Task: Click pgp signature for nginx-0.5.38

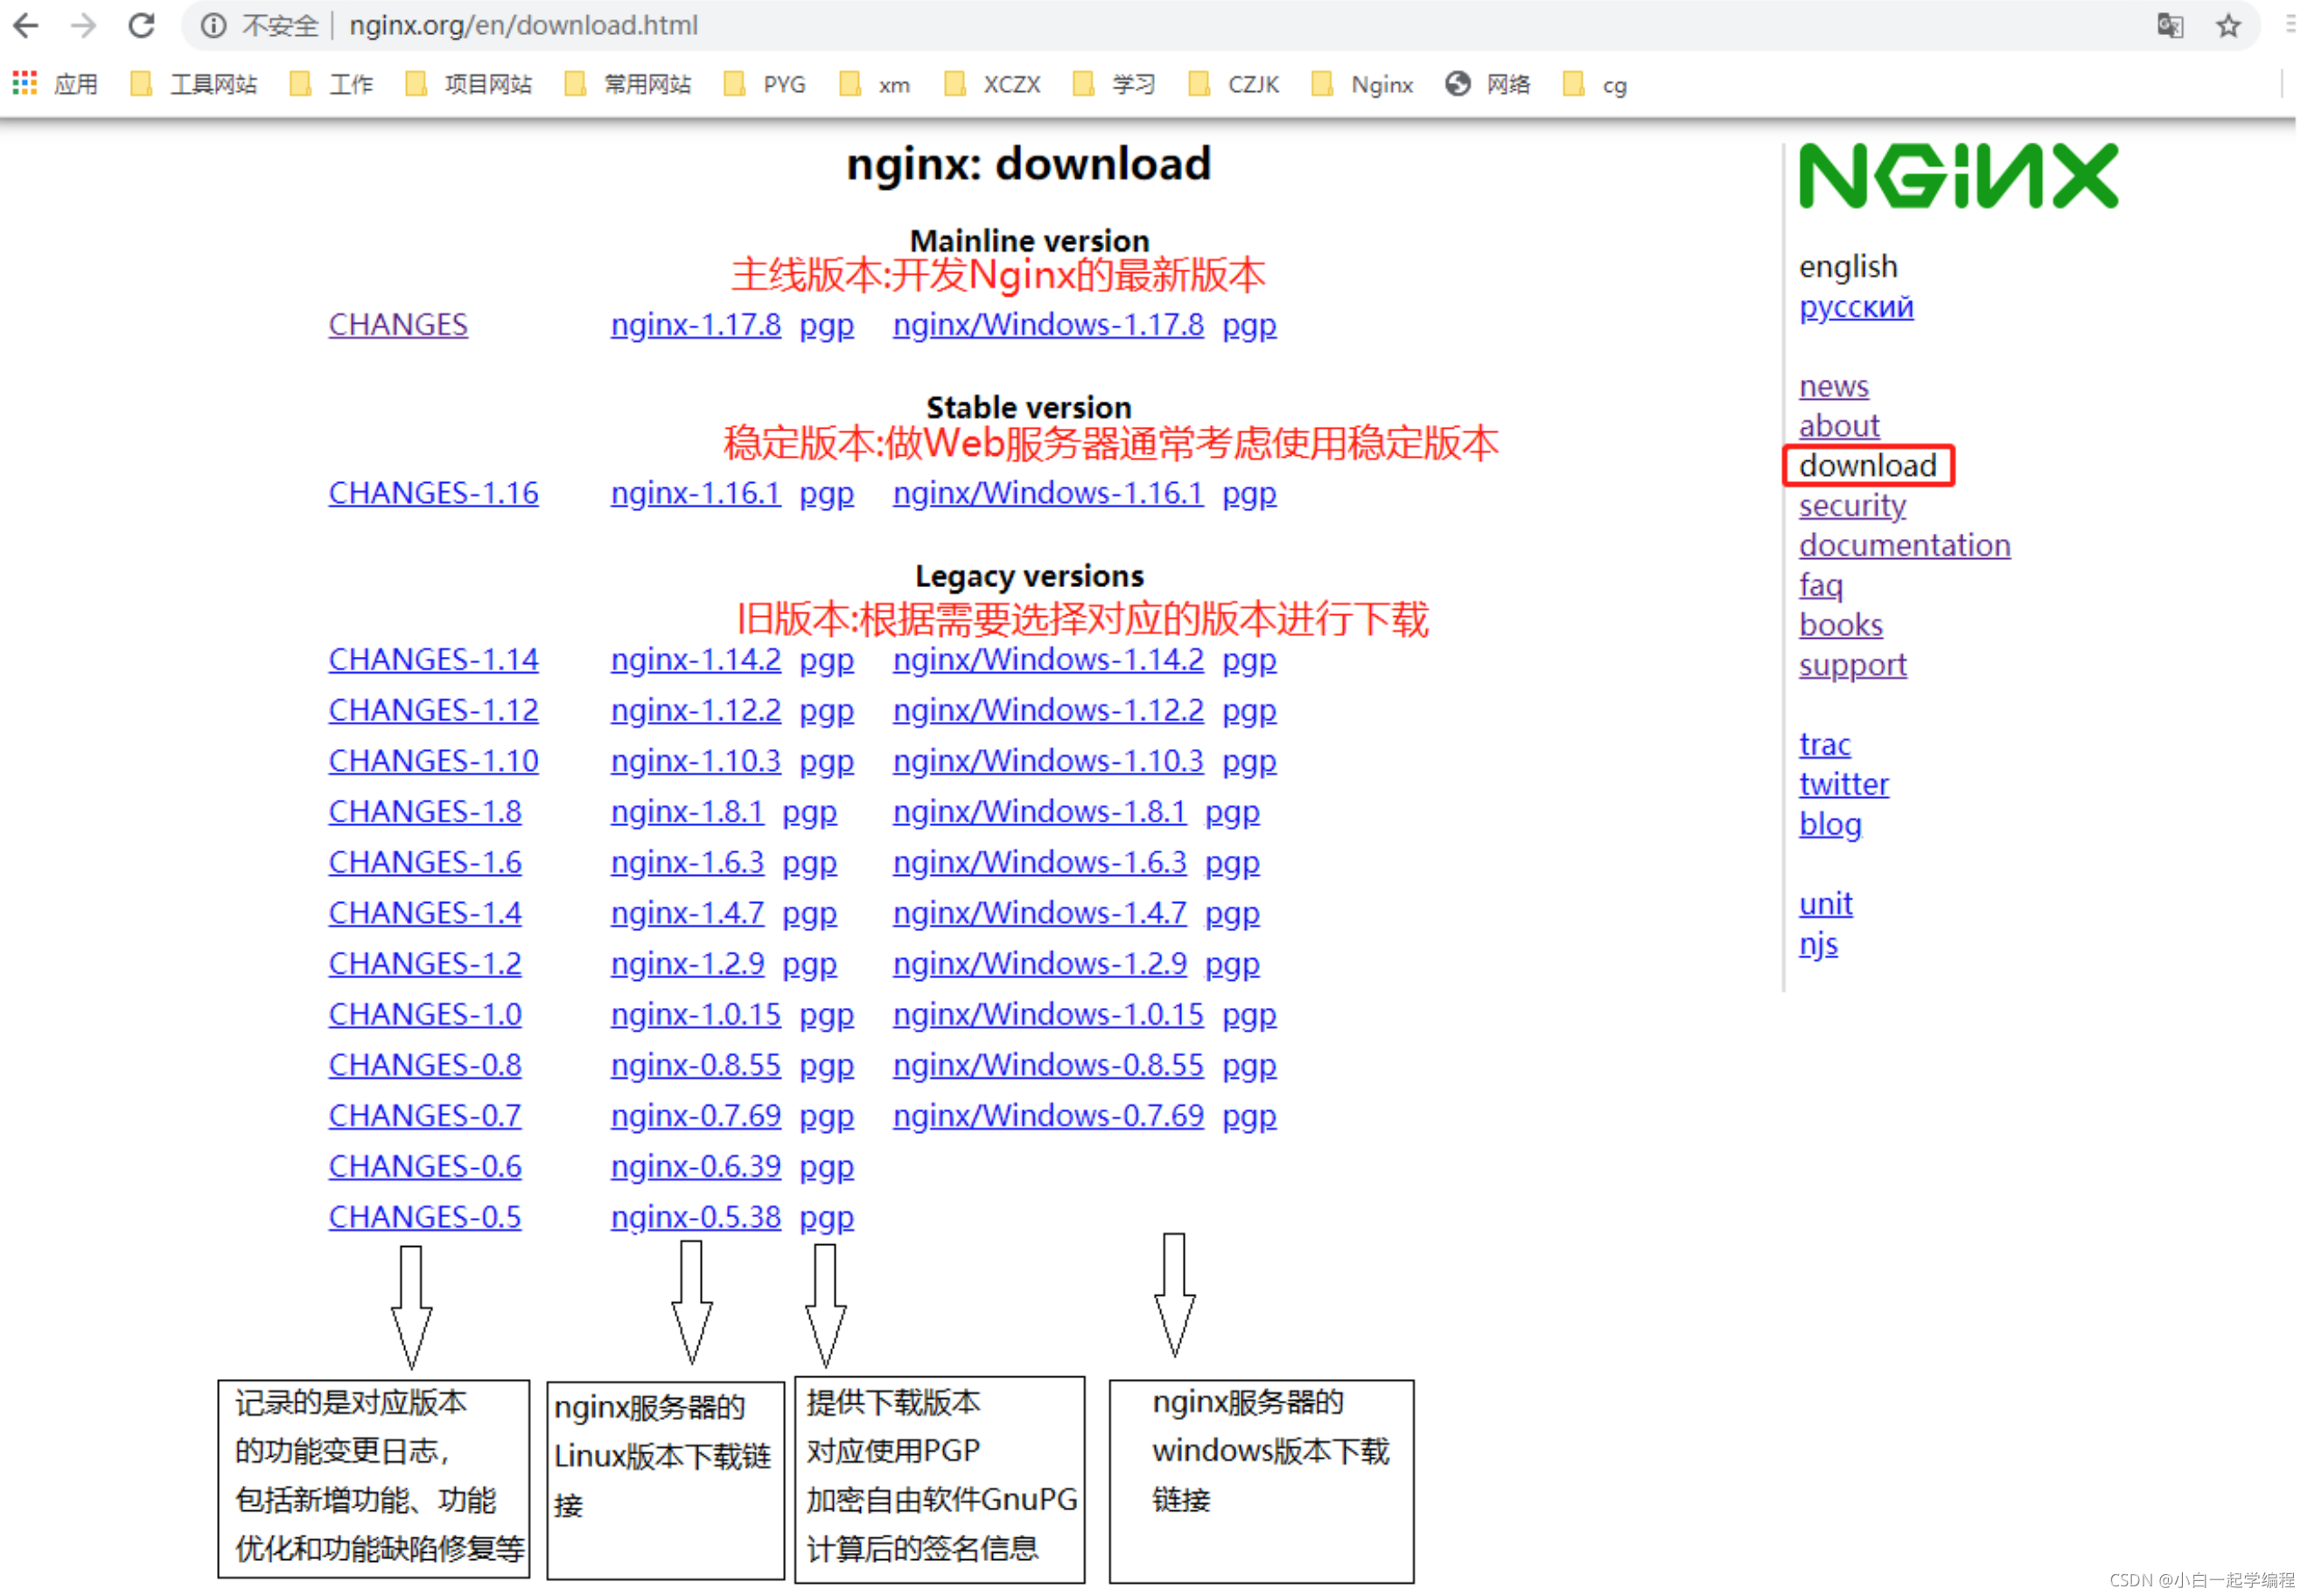Action: pyautogui.click(x=826, y=1218)
